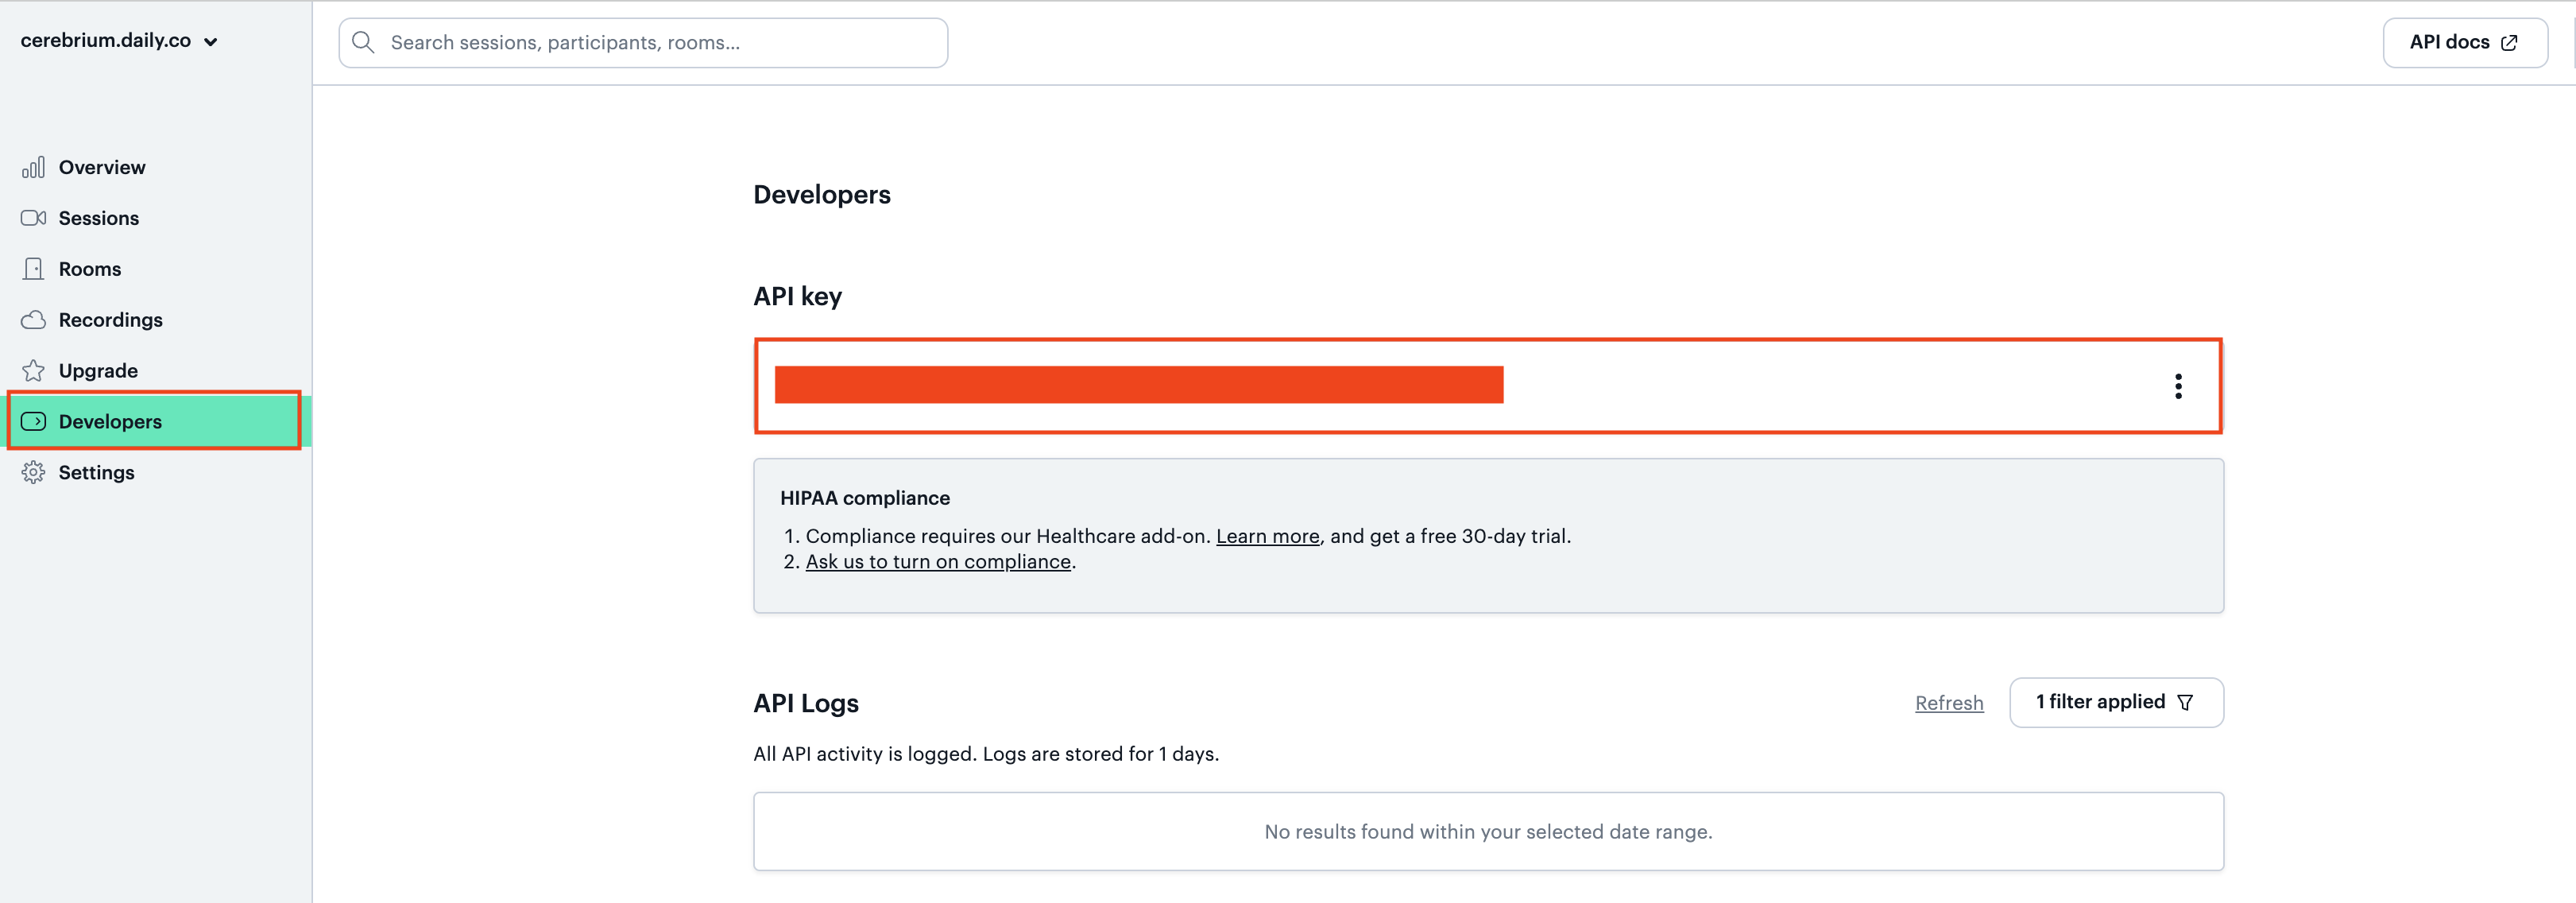
Task: Select the Settings sidebar item
Action: coord(96,472)
